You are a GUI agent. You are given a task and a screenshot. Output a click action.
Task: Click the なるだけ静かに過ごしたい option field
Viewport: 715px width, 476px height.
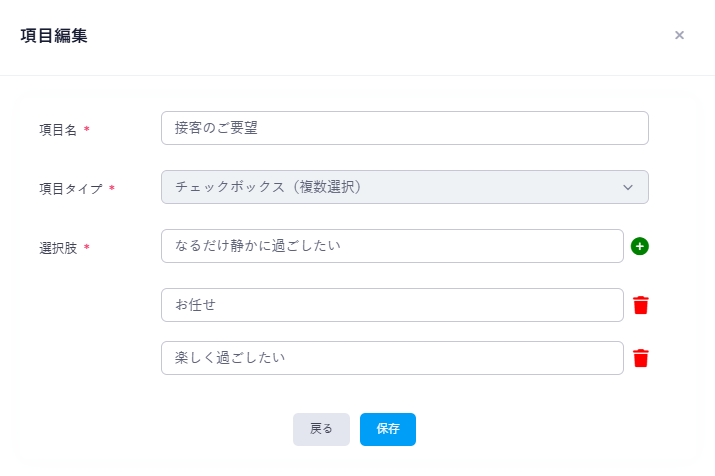(x=392, y=246)
